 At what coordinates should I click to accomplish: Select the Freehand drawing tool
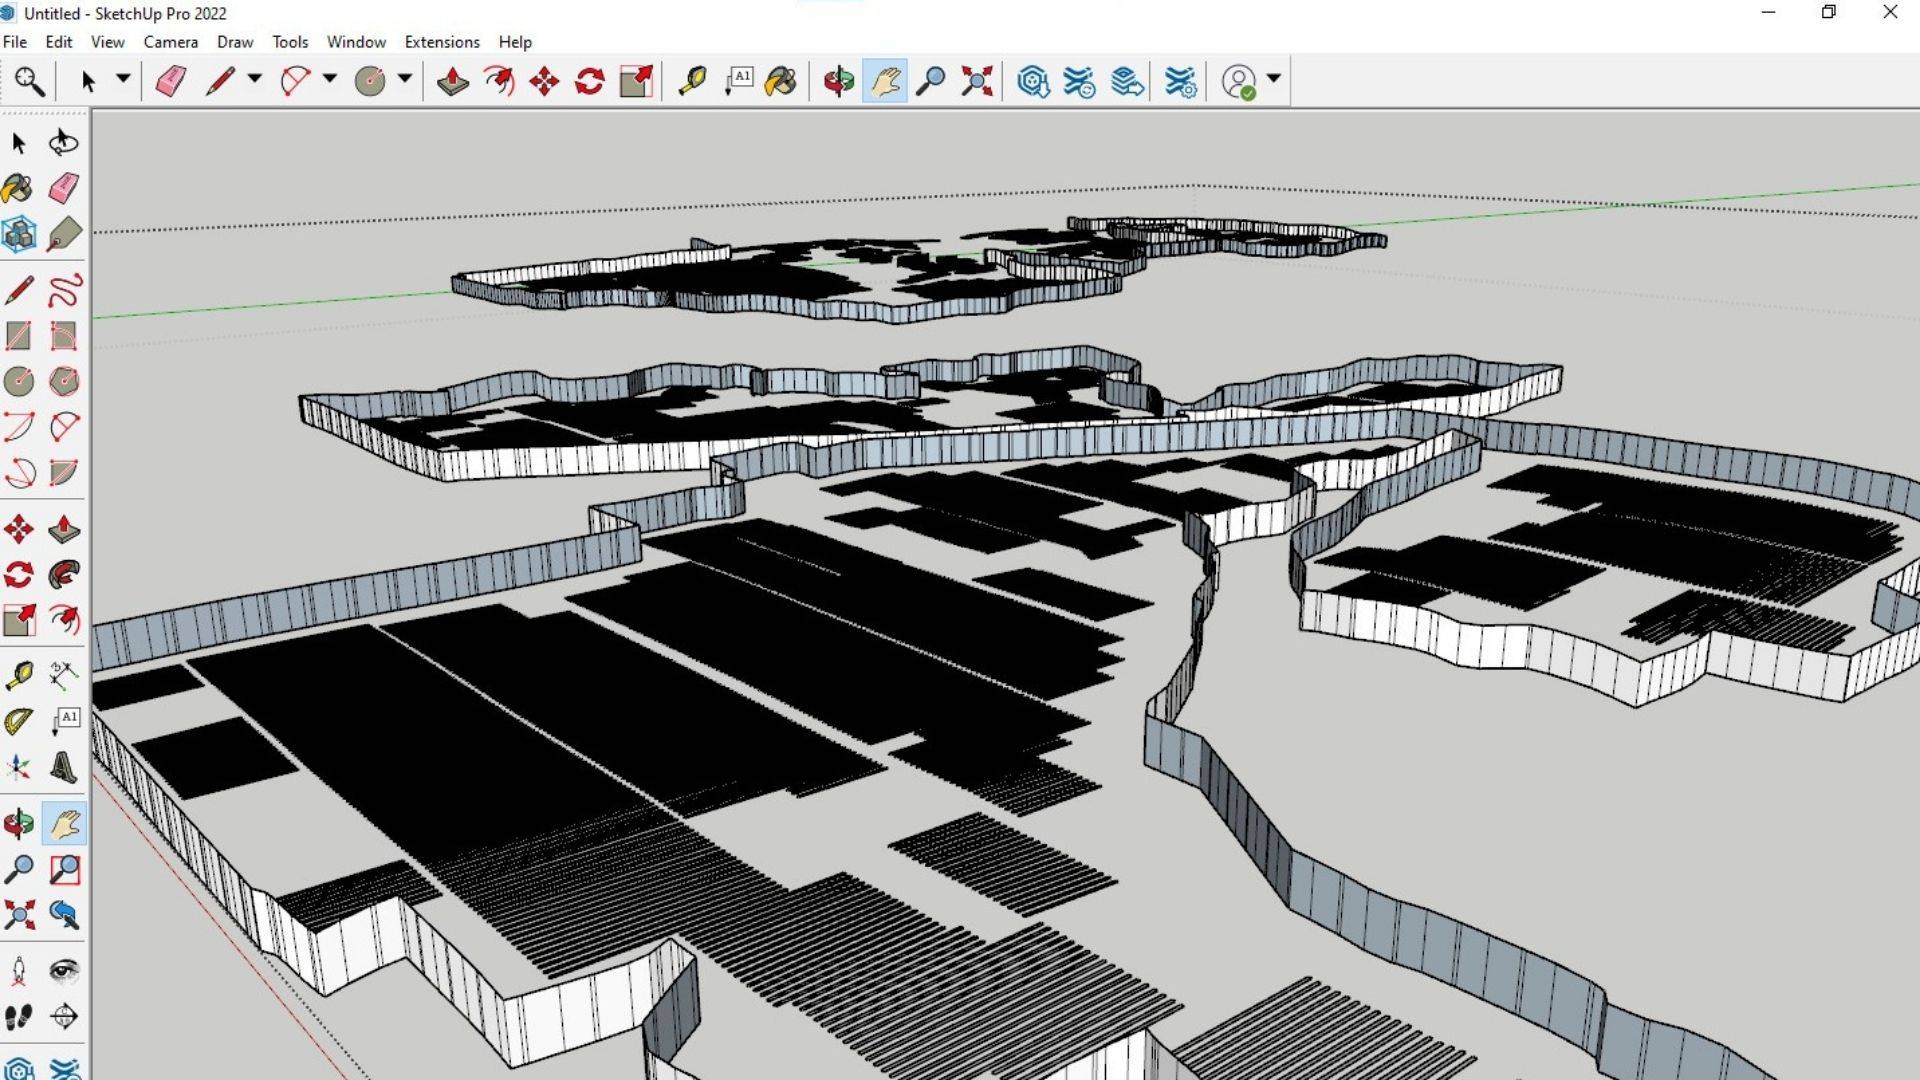click(x=64, y=290)
